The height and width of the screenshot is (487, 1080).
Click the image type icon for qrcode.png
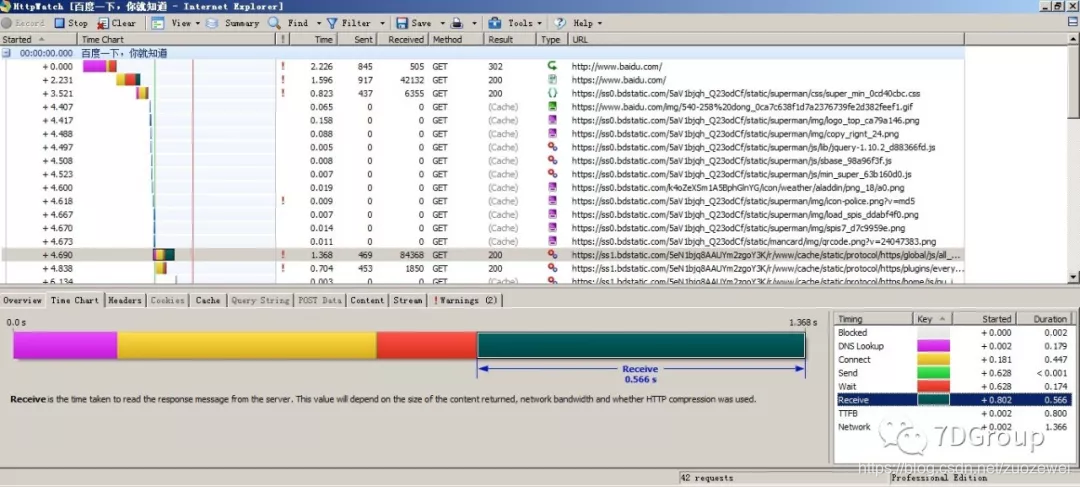(x=552, y=241)
